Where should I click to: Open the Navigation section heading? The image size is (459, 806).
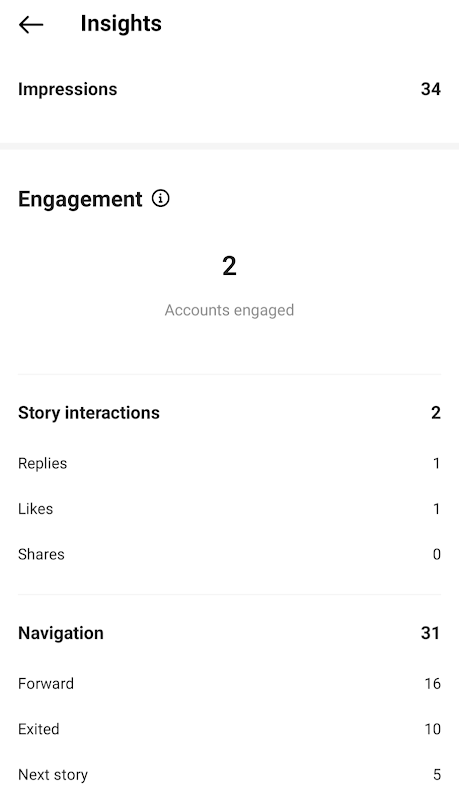point(61,633)
